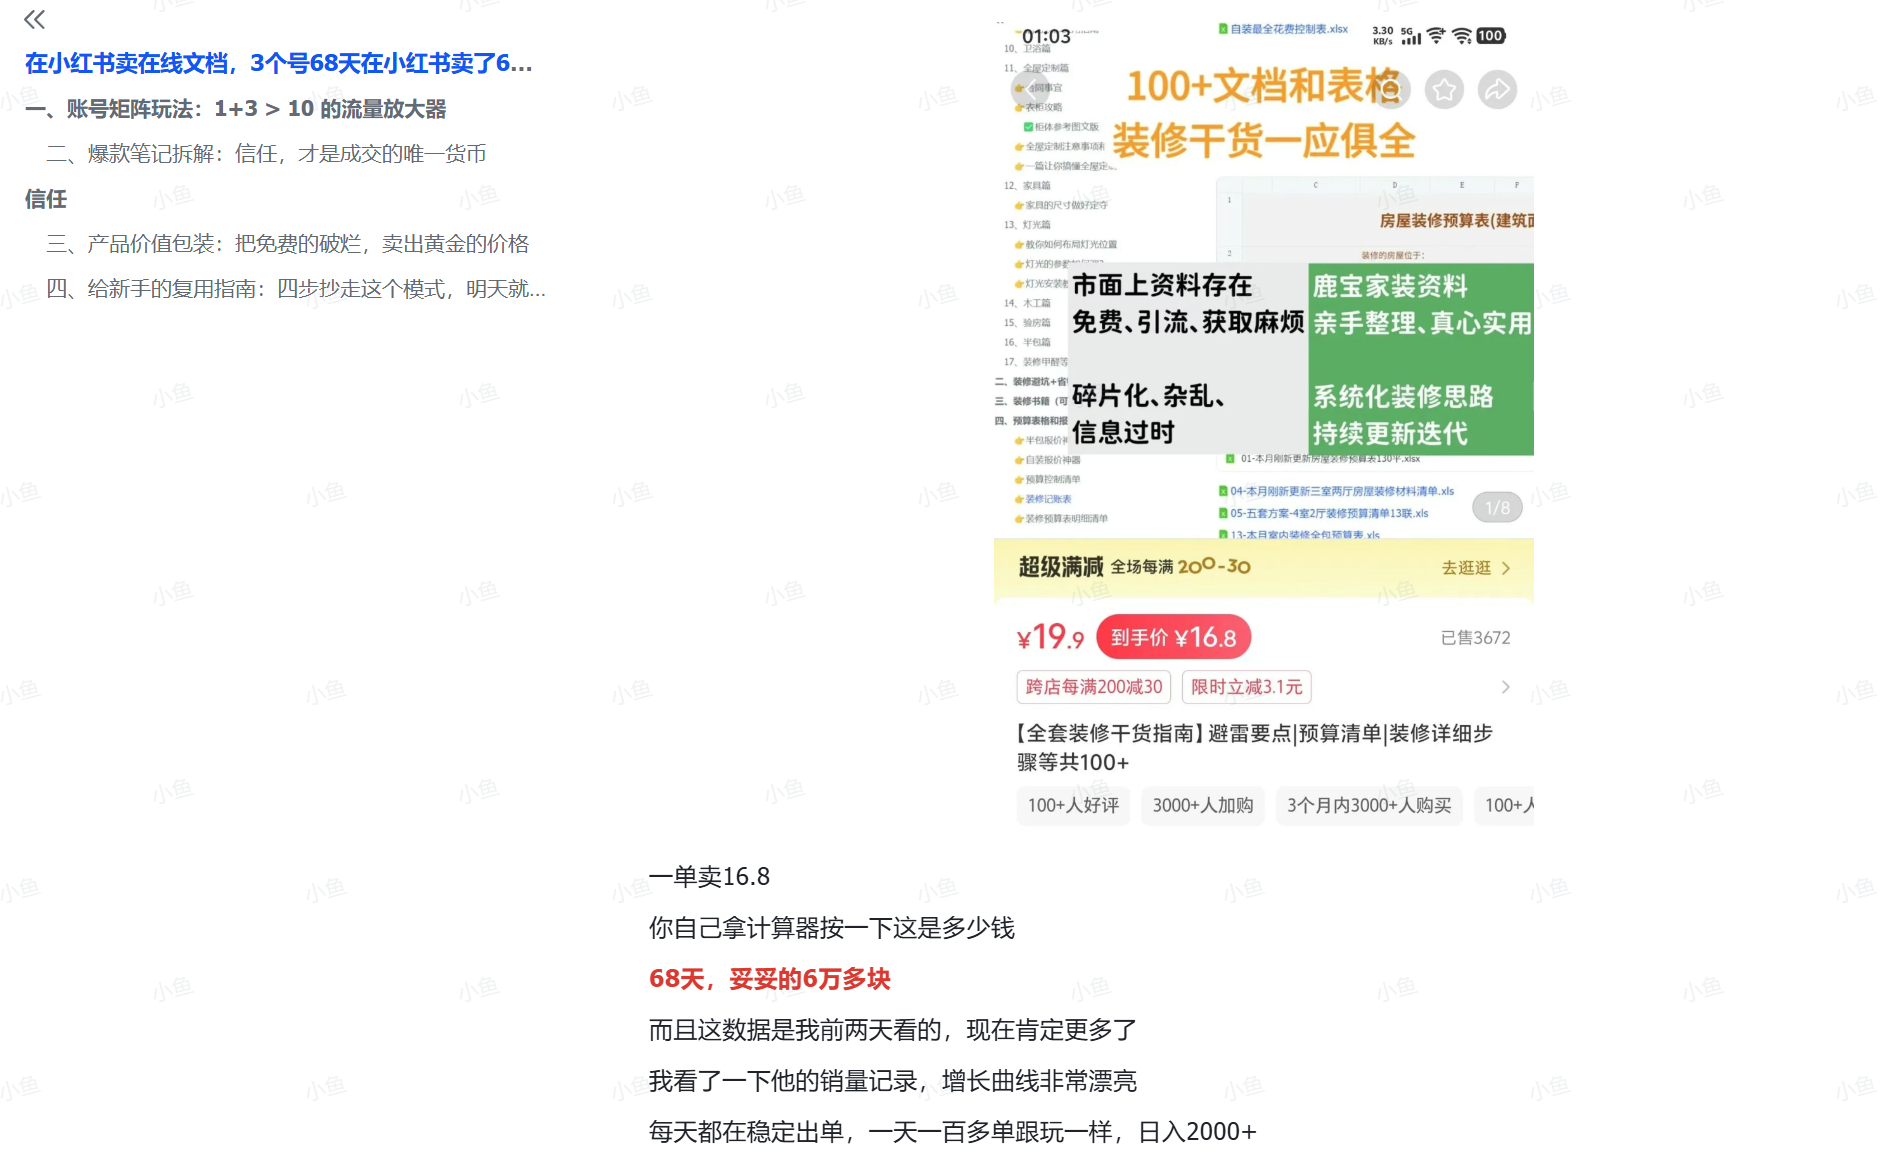This screenshot has width=1893, height=1167.
Task: Collapse the left article panel with the « chevron
Action: coord(34,18)
